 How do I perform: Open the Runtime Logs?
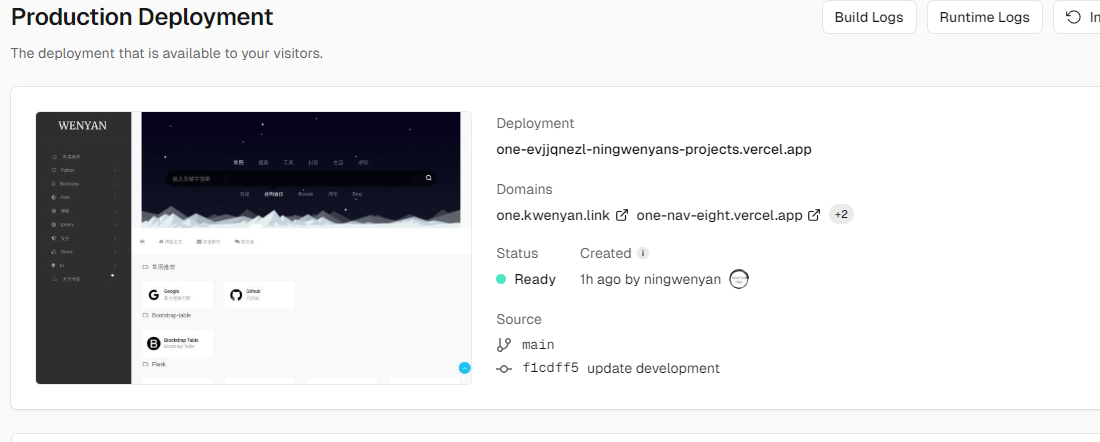click(985, 18)
